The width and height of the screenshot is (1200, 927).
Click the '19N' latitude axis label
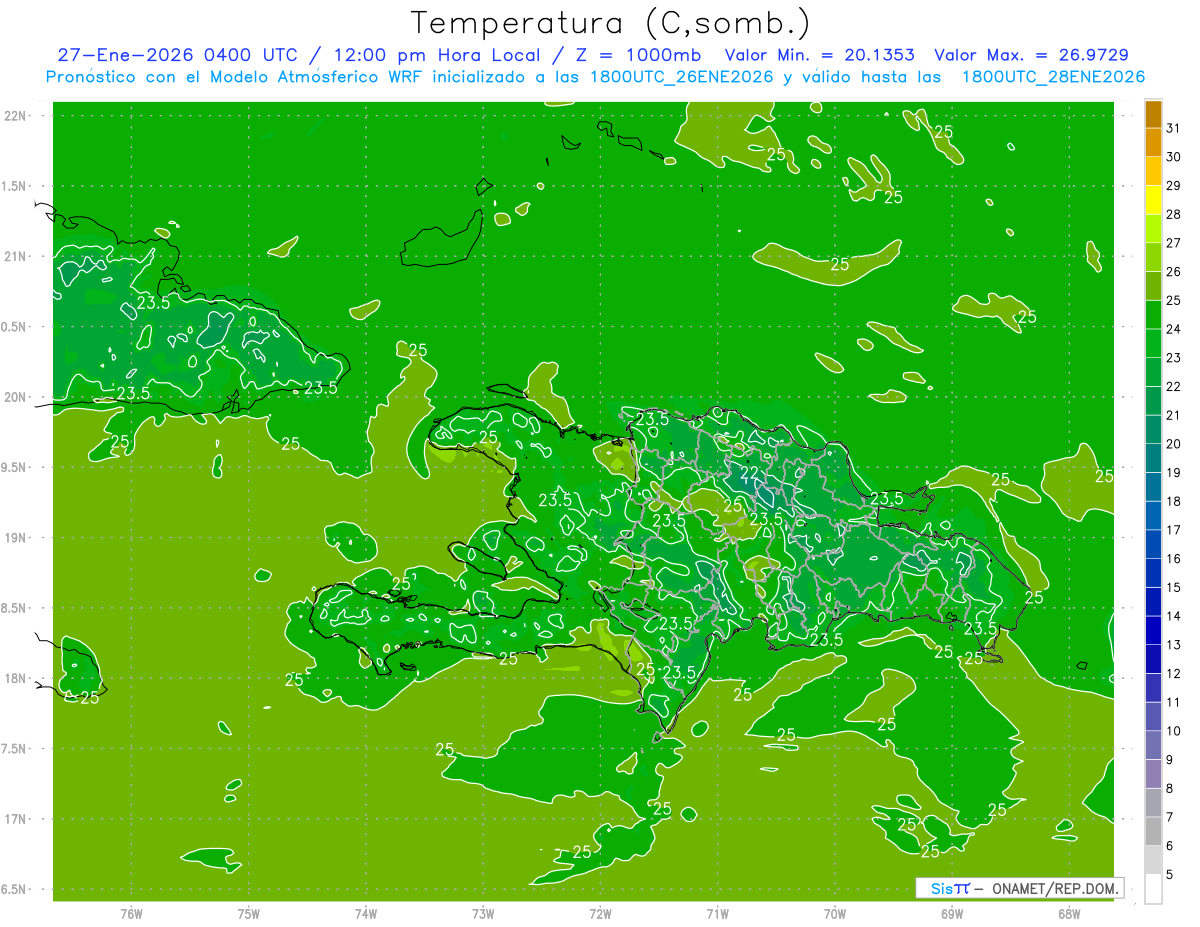(15, 538)
